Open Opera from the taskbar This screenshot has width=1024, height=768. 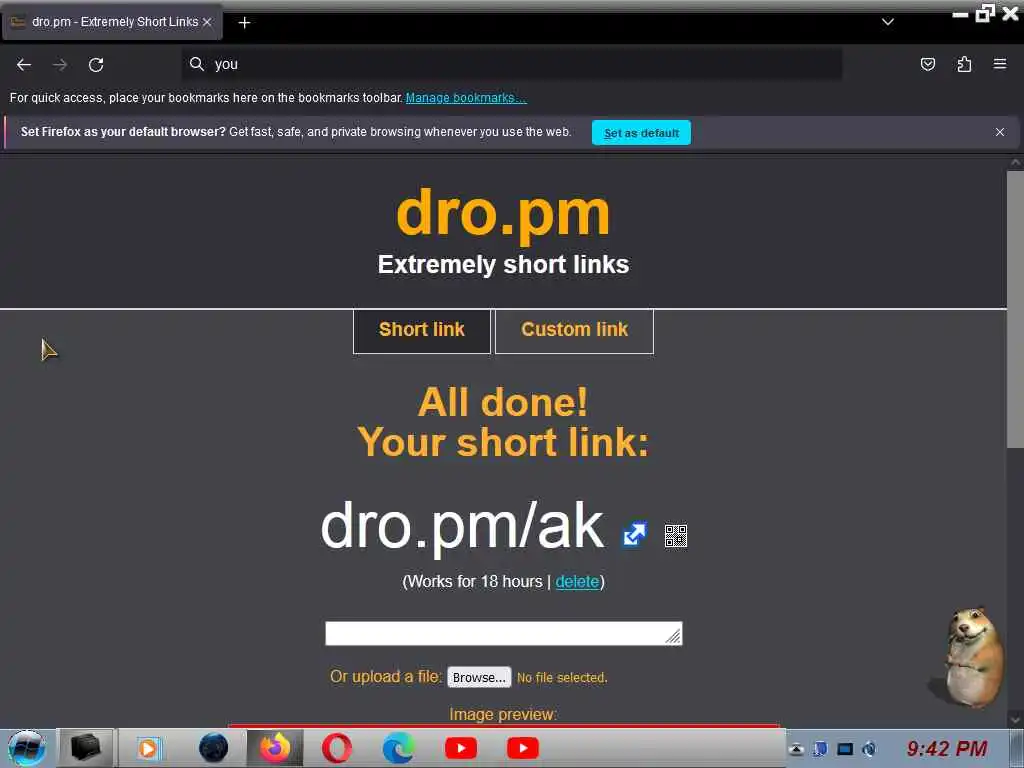pos(336,748)
